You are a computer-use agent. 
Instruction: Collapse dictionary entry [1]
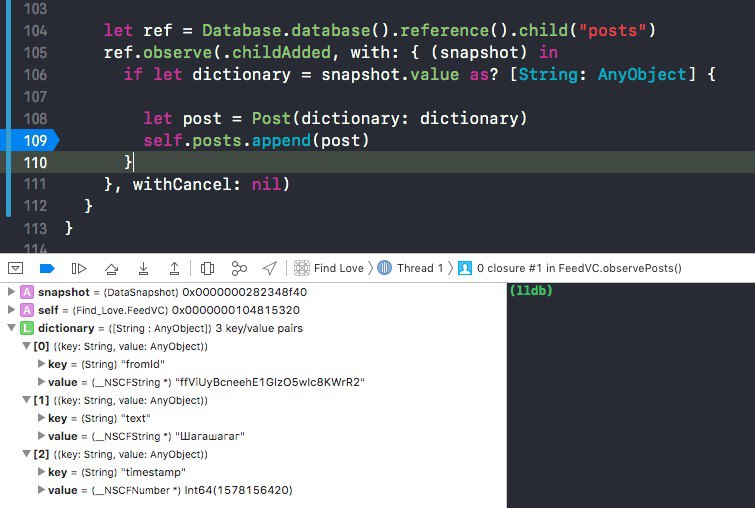(27, 400)
